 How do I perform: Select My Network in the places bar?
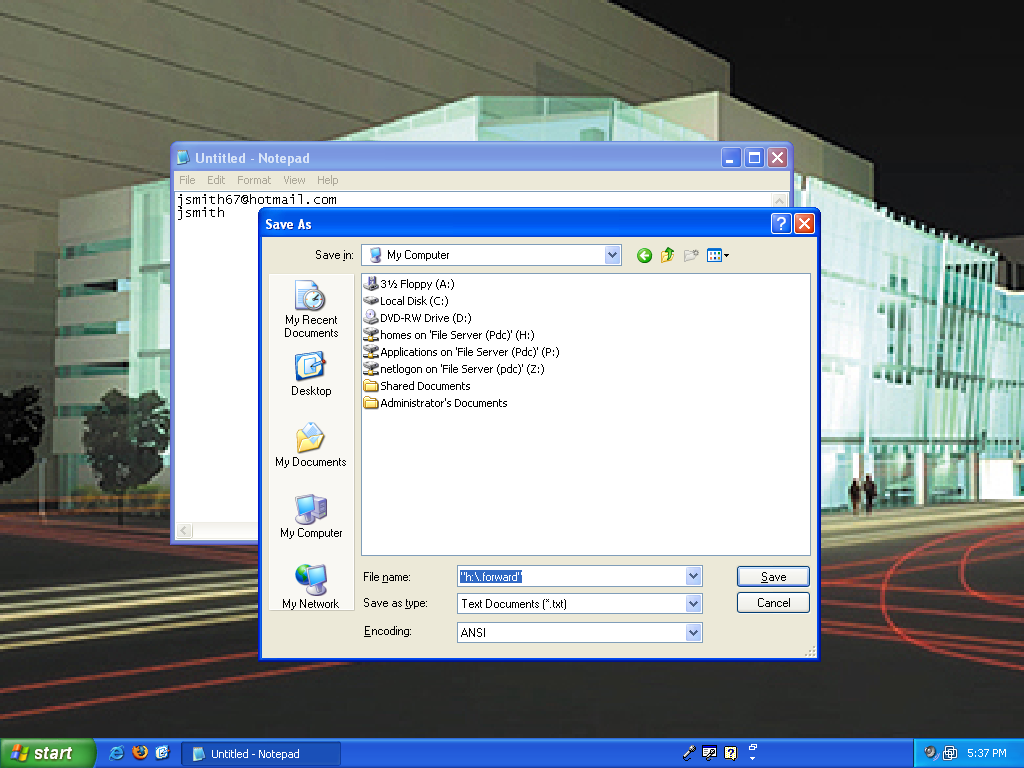pos(311,587)
